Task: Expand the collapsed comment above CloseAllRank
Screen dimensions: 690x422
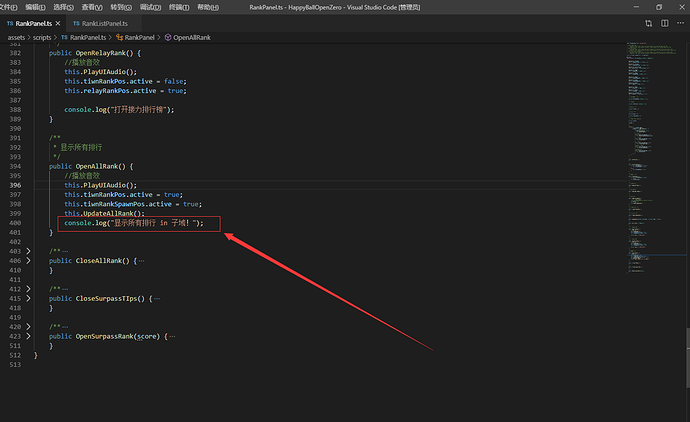Action: point(30,250)
